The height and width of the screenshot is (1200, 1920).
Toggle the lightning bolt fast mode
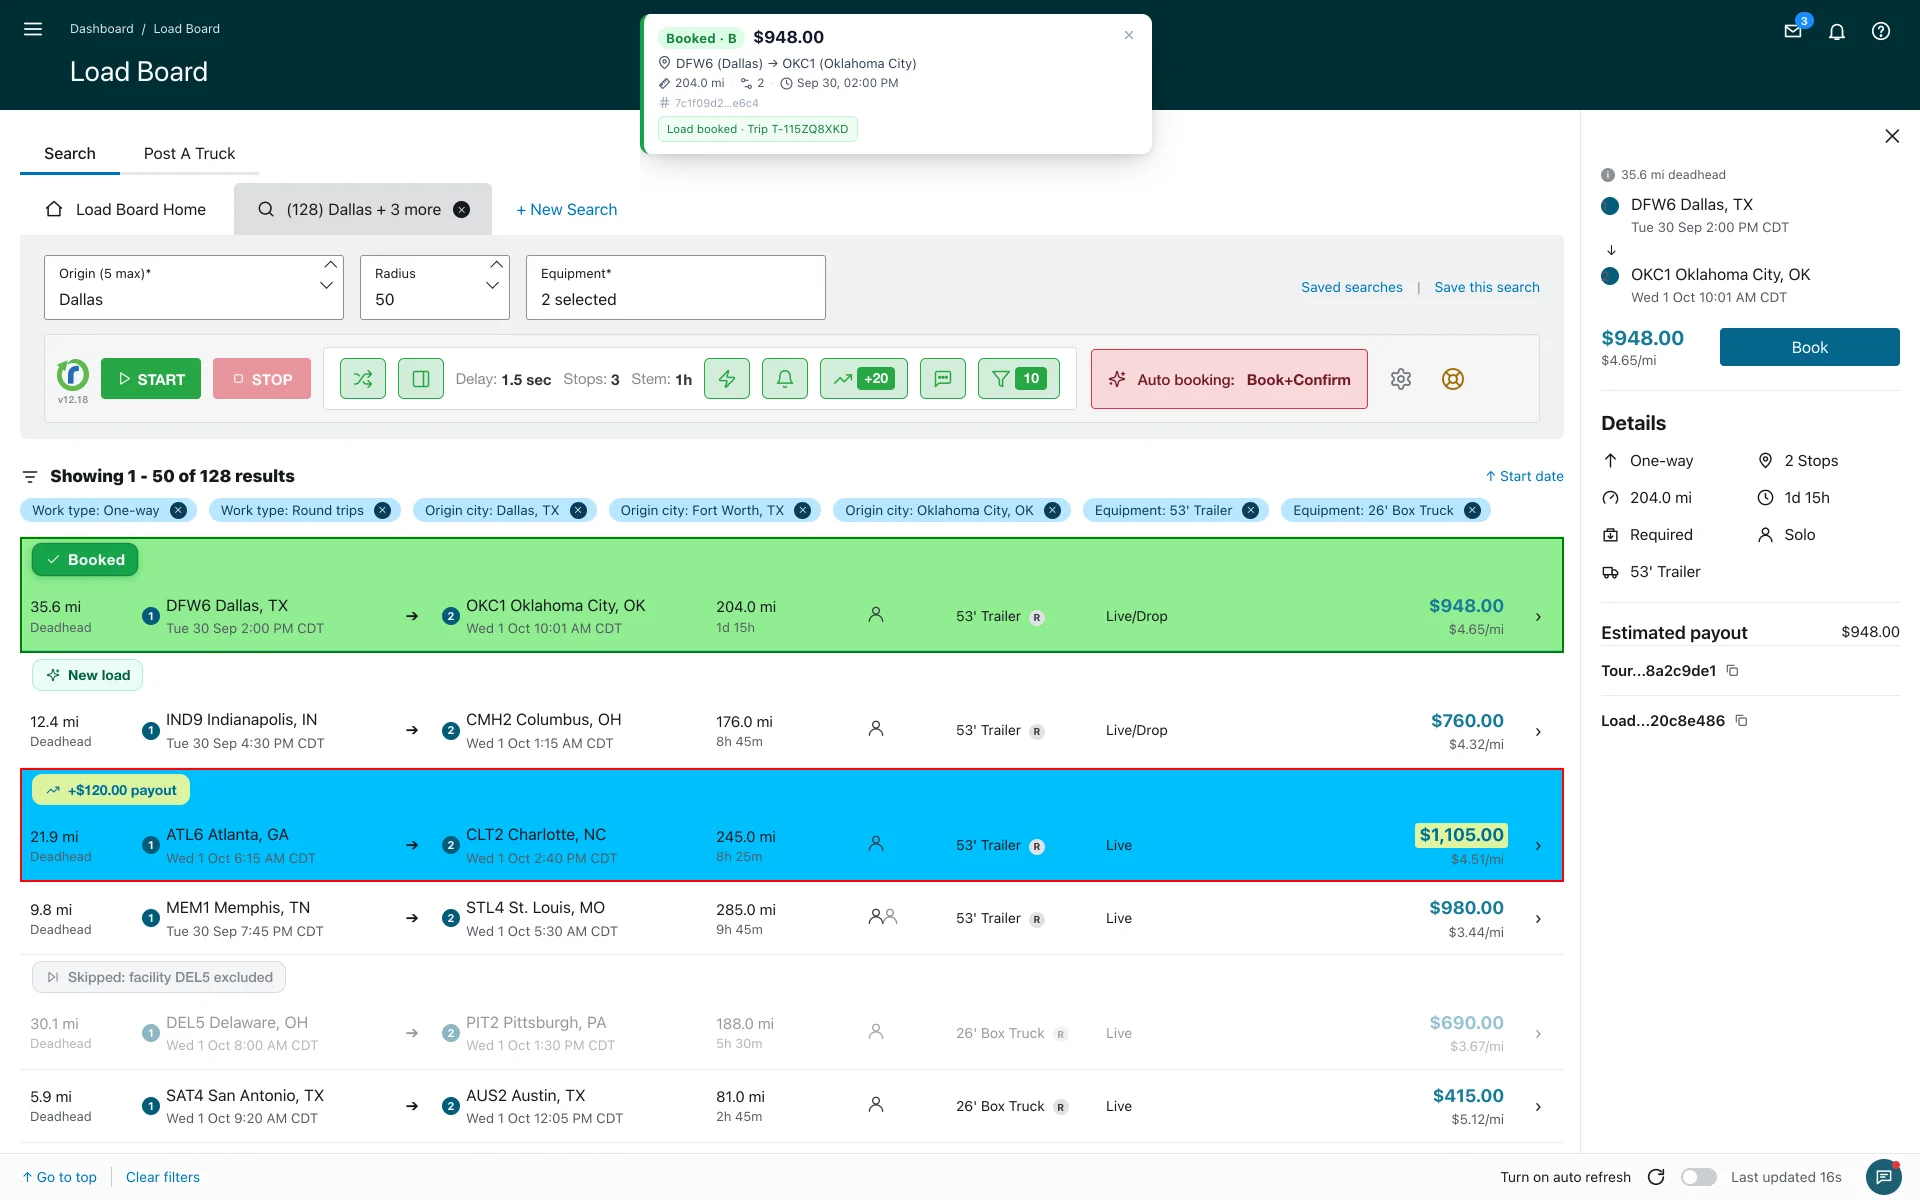click(x=727, y=379)
